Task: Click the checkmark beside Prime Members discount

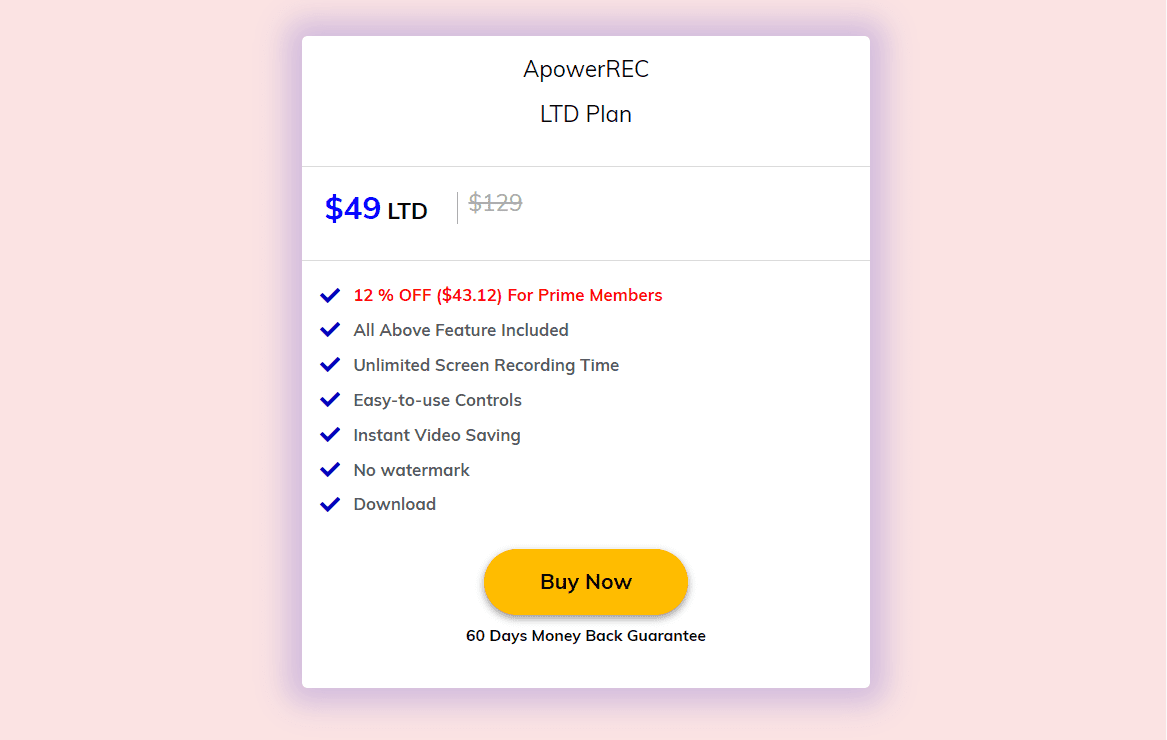Action: [330, 295]
